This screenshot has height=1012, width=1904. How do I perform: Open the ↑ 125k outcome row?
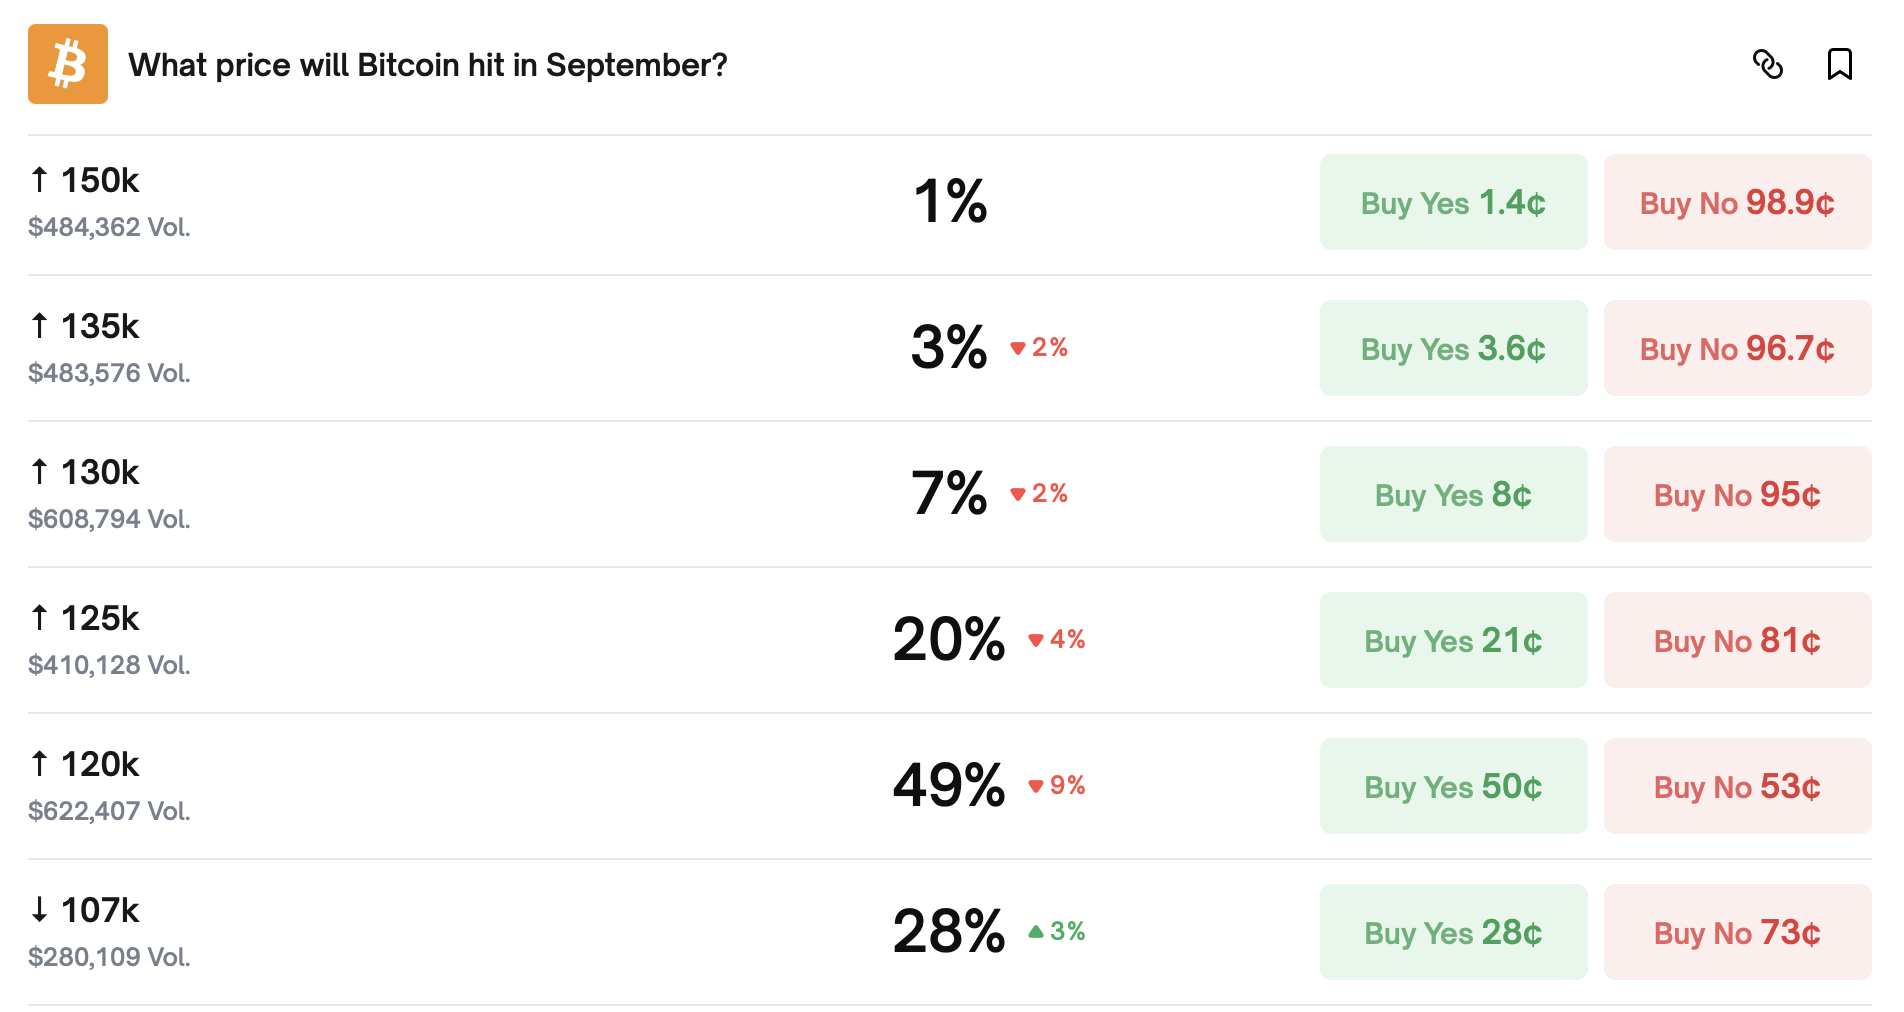pyautogui.click(x=100, y=619)
